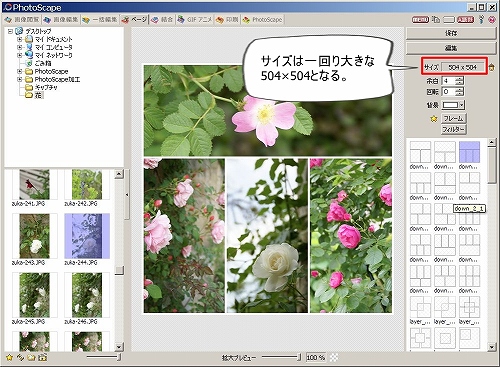
Task: Click the thumbnail list scroll down arrow
Action: tap(119, 347)
